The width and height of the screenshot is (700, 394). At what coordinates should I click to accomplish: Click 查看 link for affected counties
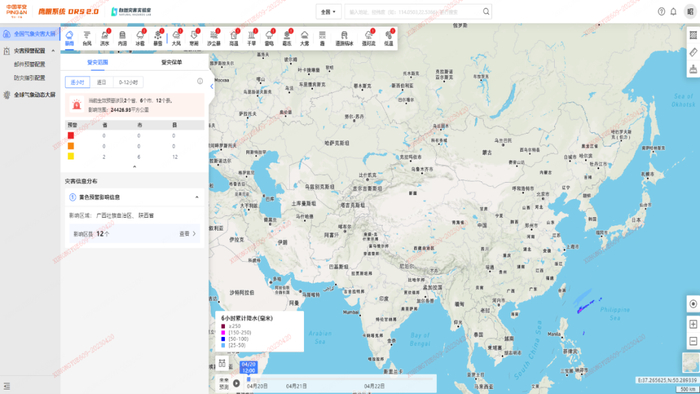[187, 233]
